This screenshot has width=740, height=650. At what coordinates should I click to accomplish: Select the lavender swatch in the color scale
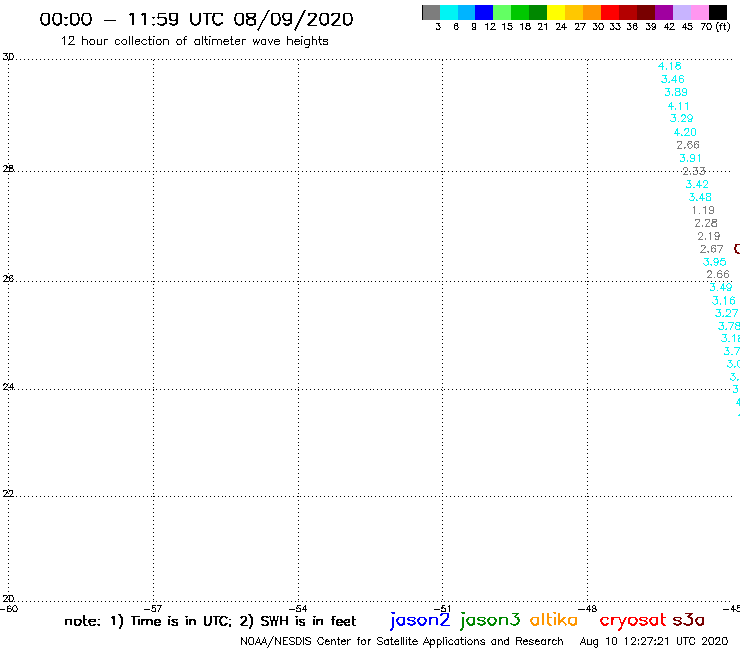(x=682, y=12)
